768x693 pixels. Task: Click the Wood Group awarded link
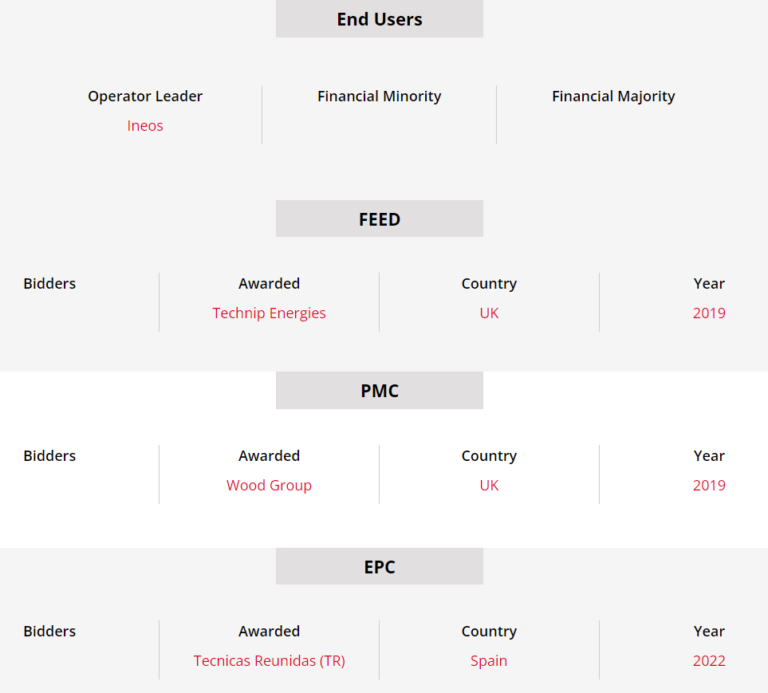[269, 485]
